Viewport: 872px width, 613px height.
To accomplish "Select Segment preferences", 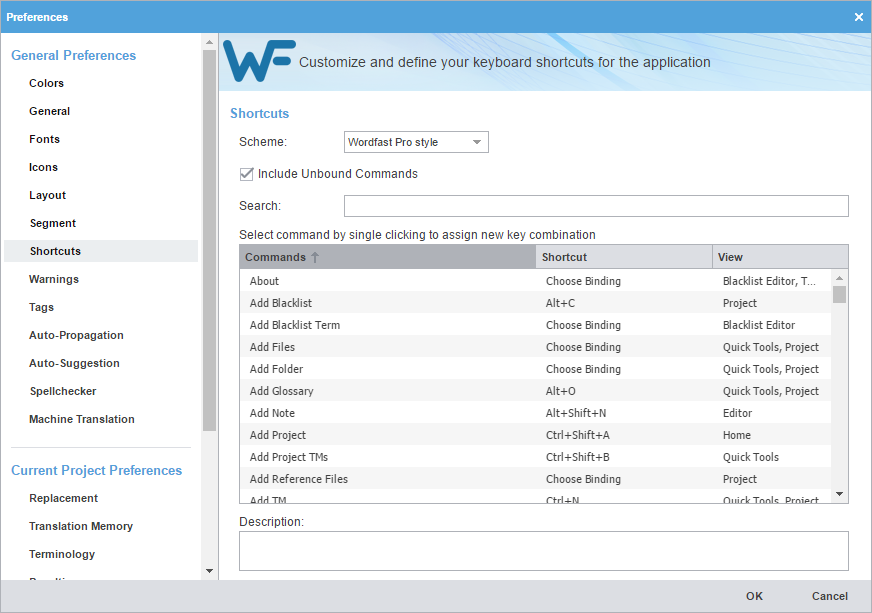I will (53, 223).
